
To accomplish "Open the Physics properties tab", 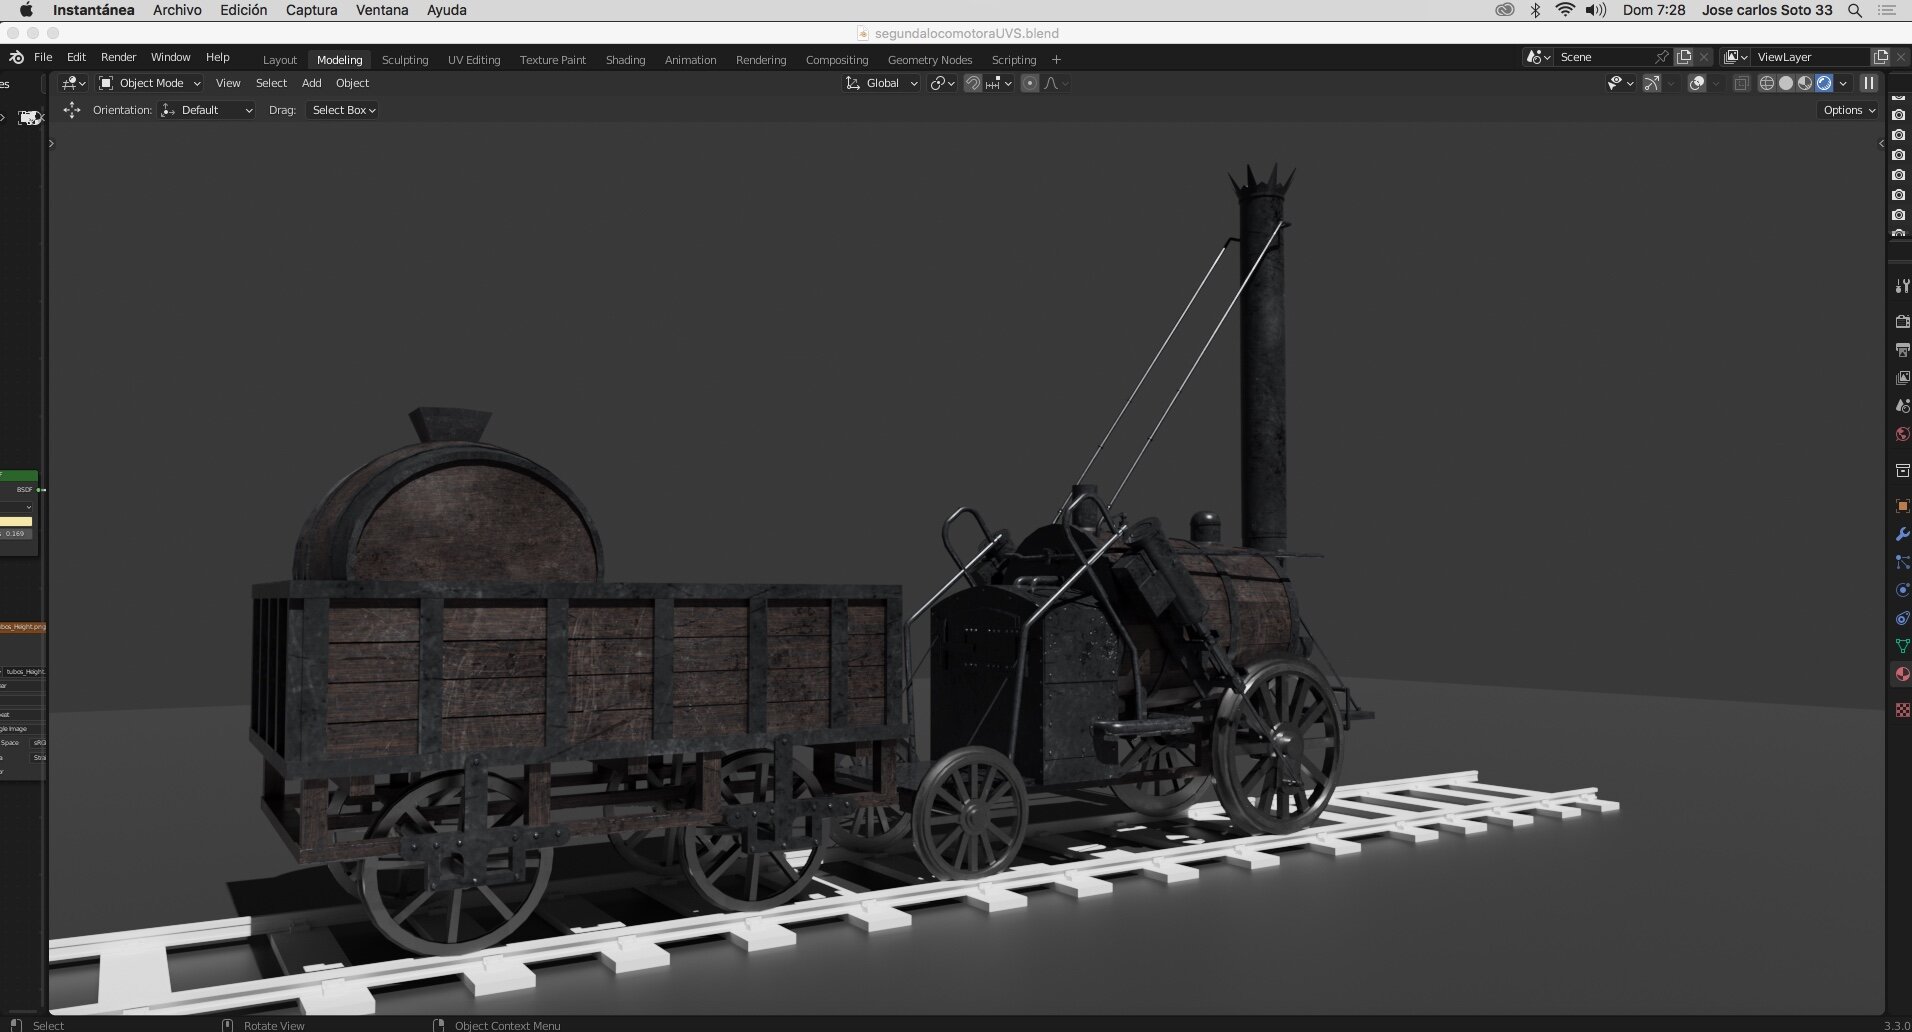I will [1902, 590].
